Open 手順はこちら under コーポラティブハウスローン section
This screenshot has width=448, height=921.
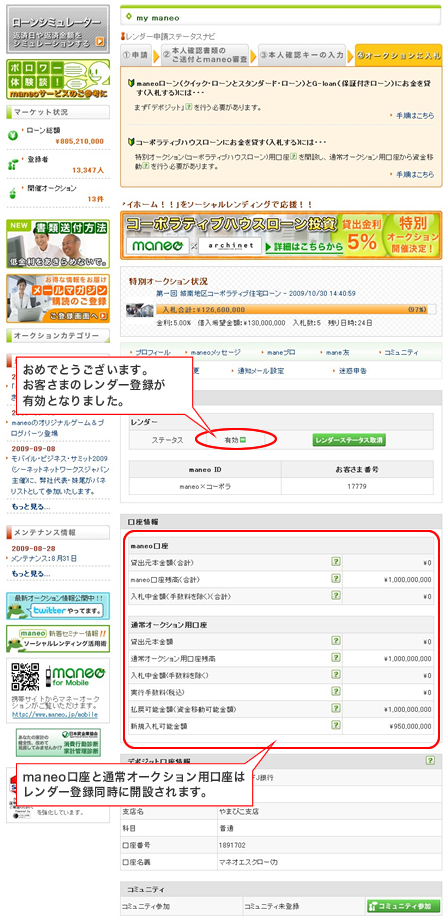[x=415, y=174]
